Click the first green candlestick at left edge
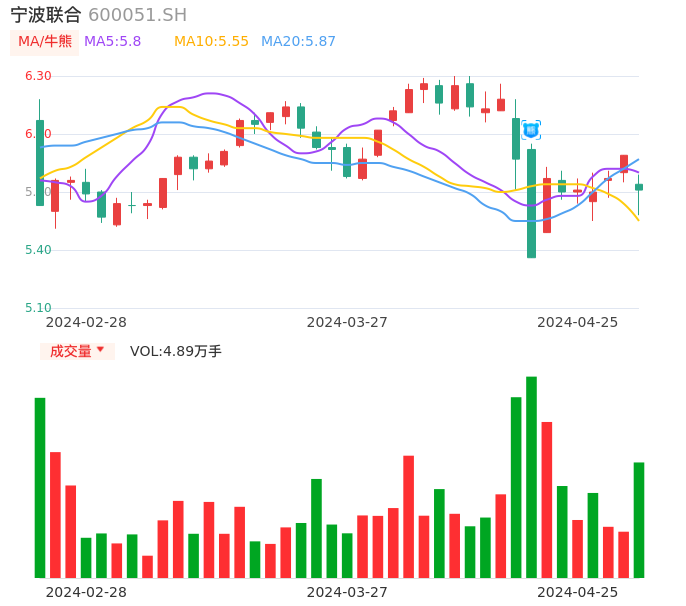The height and width of the screenshot is (606, 686). pos(40,163)
